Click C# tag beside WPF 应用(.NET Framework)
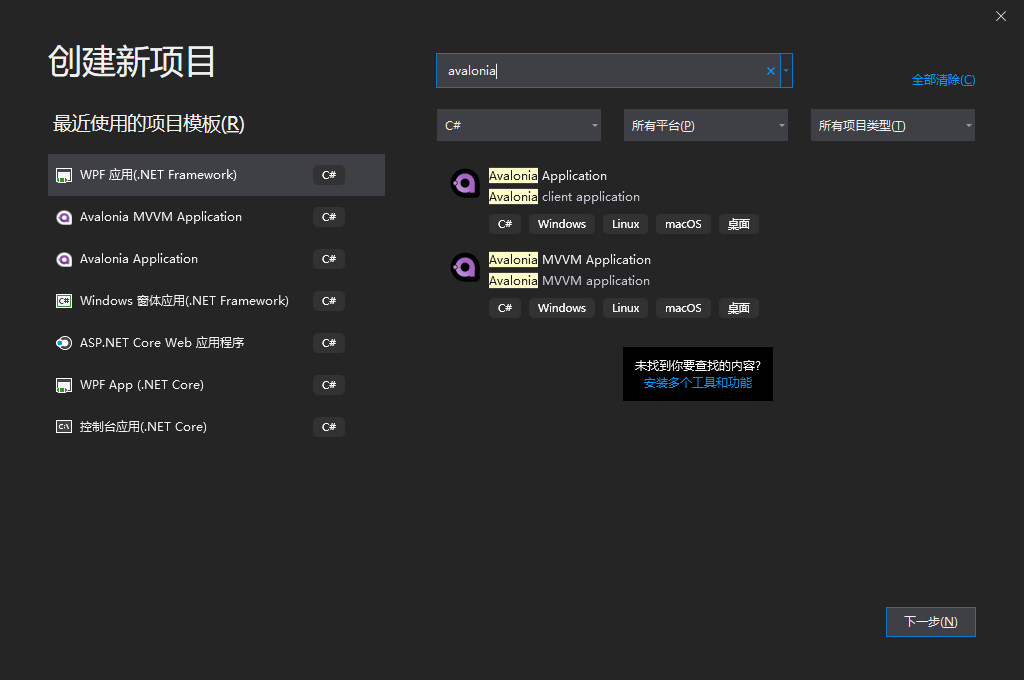The width and height of the screenshot is (1024, 680). [328, 175]
